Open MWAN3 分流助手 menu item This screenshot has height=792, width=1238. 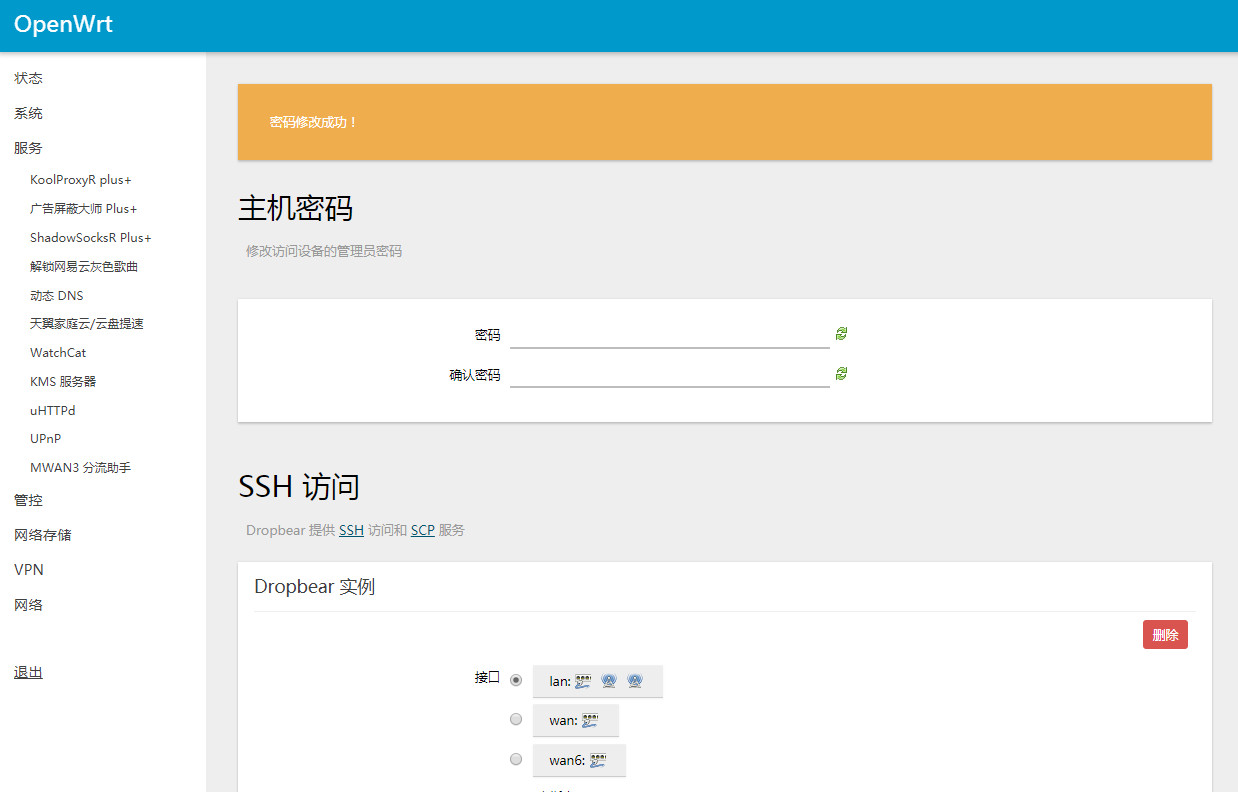[81, 468]
